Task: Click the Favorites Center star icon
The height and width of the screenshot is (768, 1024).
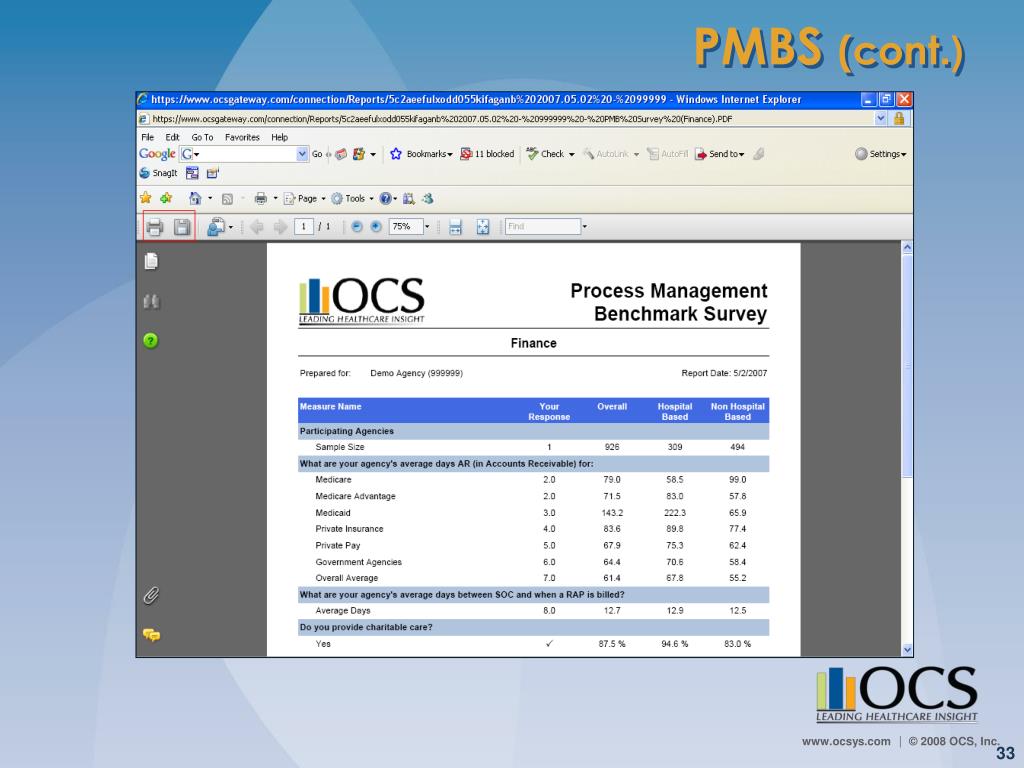Action: pos(146,198)
